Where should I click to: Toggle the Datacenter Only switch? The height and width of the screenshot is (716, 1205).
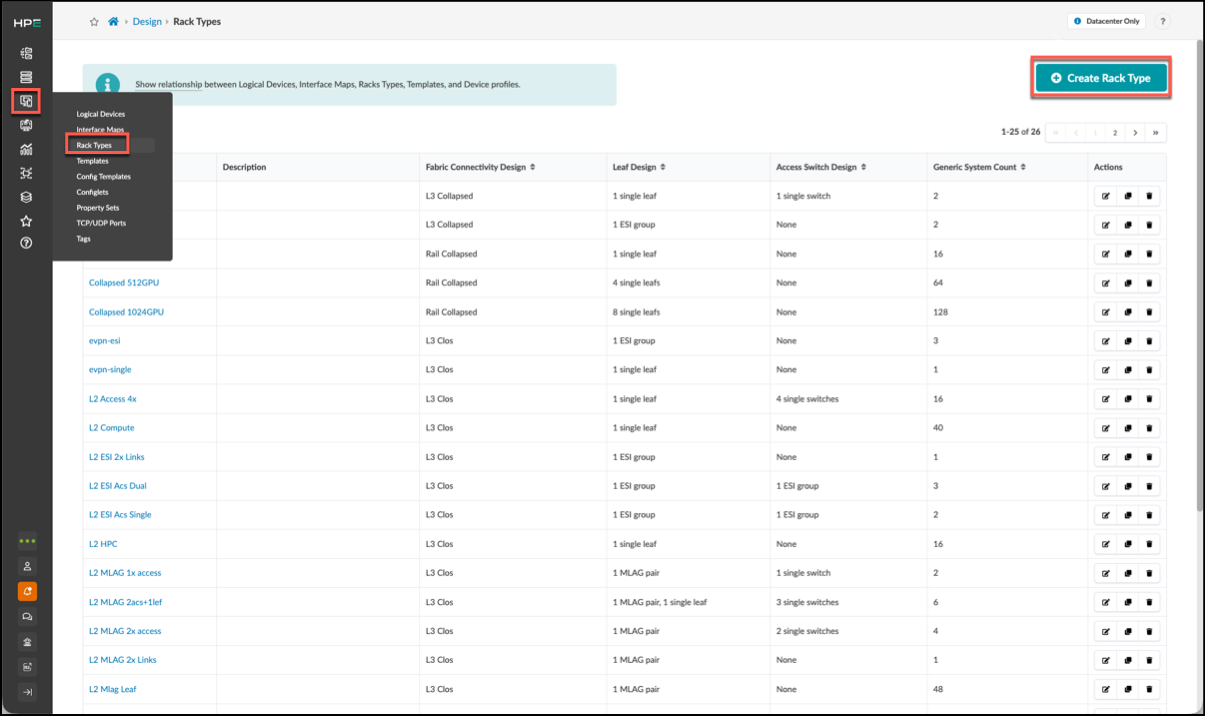[x=1107, y=21]
